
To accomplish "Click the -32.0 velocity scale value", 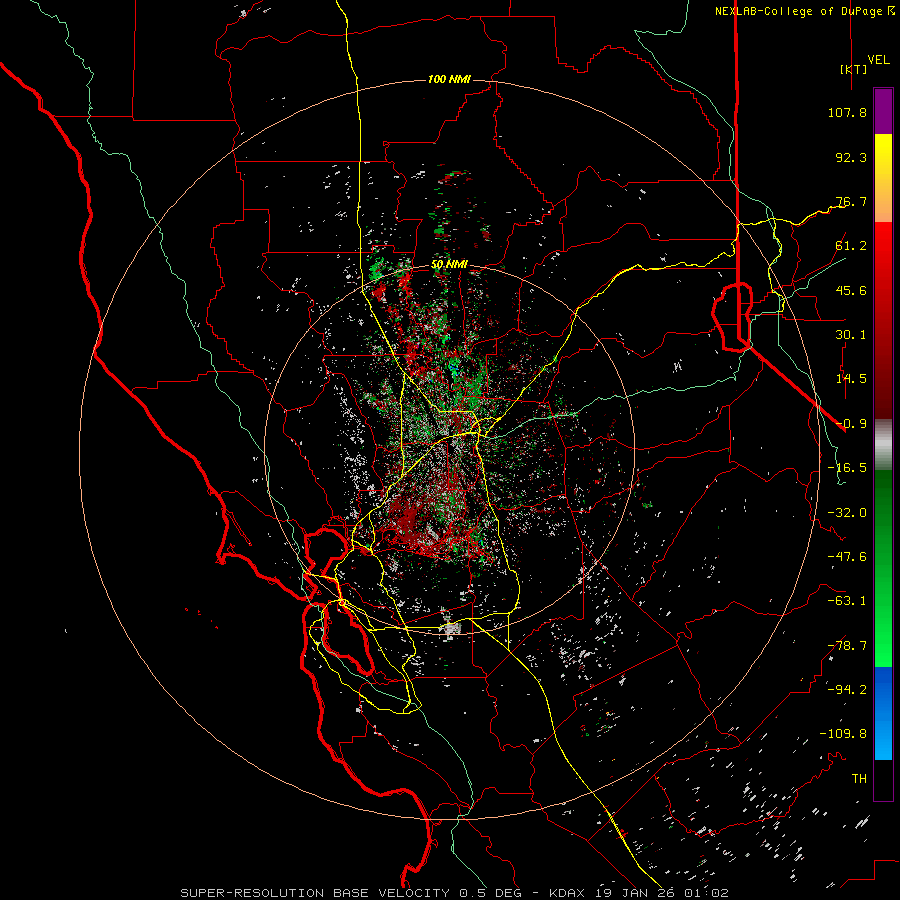I will click(847, 513).
